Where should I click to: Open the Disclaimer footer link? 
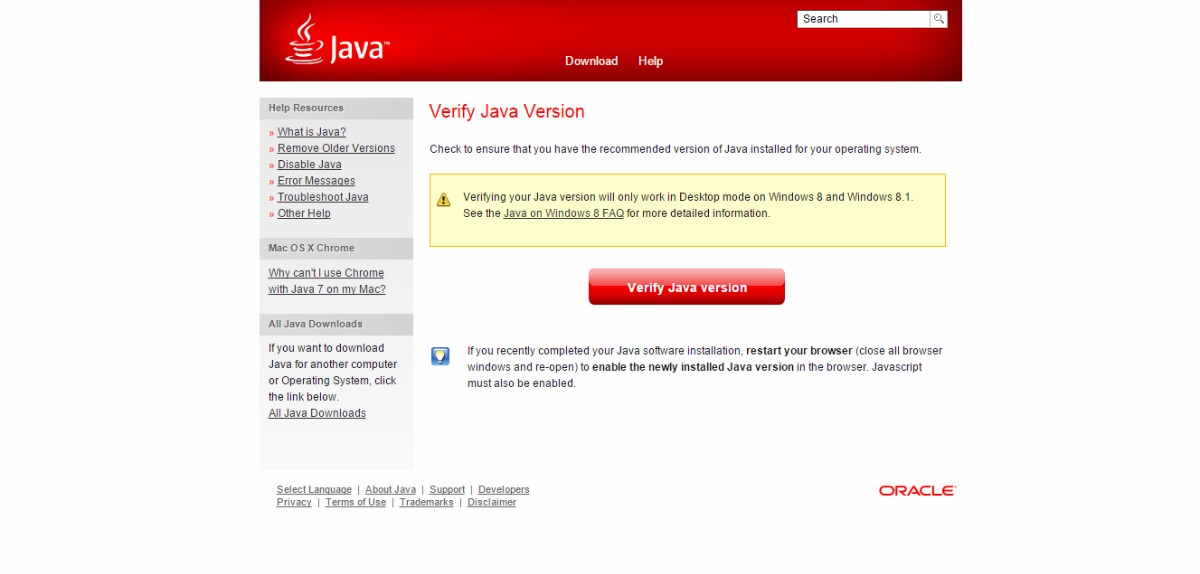pyautogui.click(x=492, y=503)
